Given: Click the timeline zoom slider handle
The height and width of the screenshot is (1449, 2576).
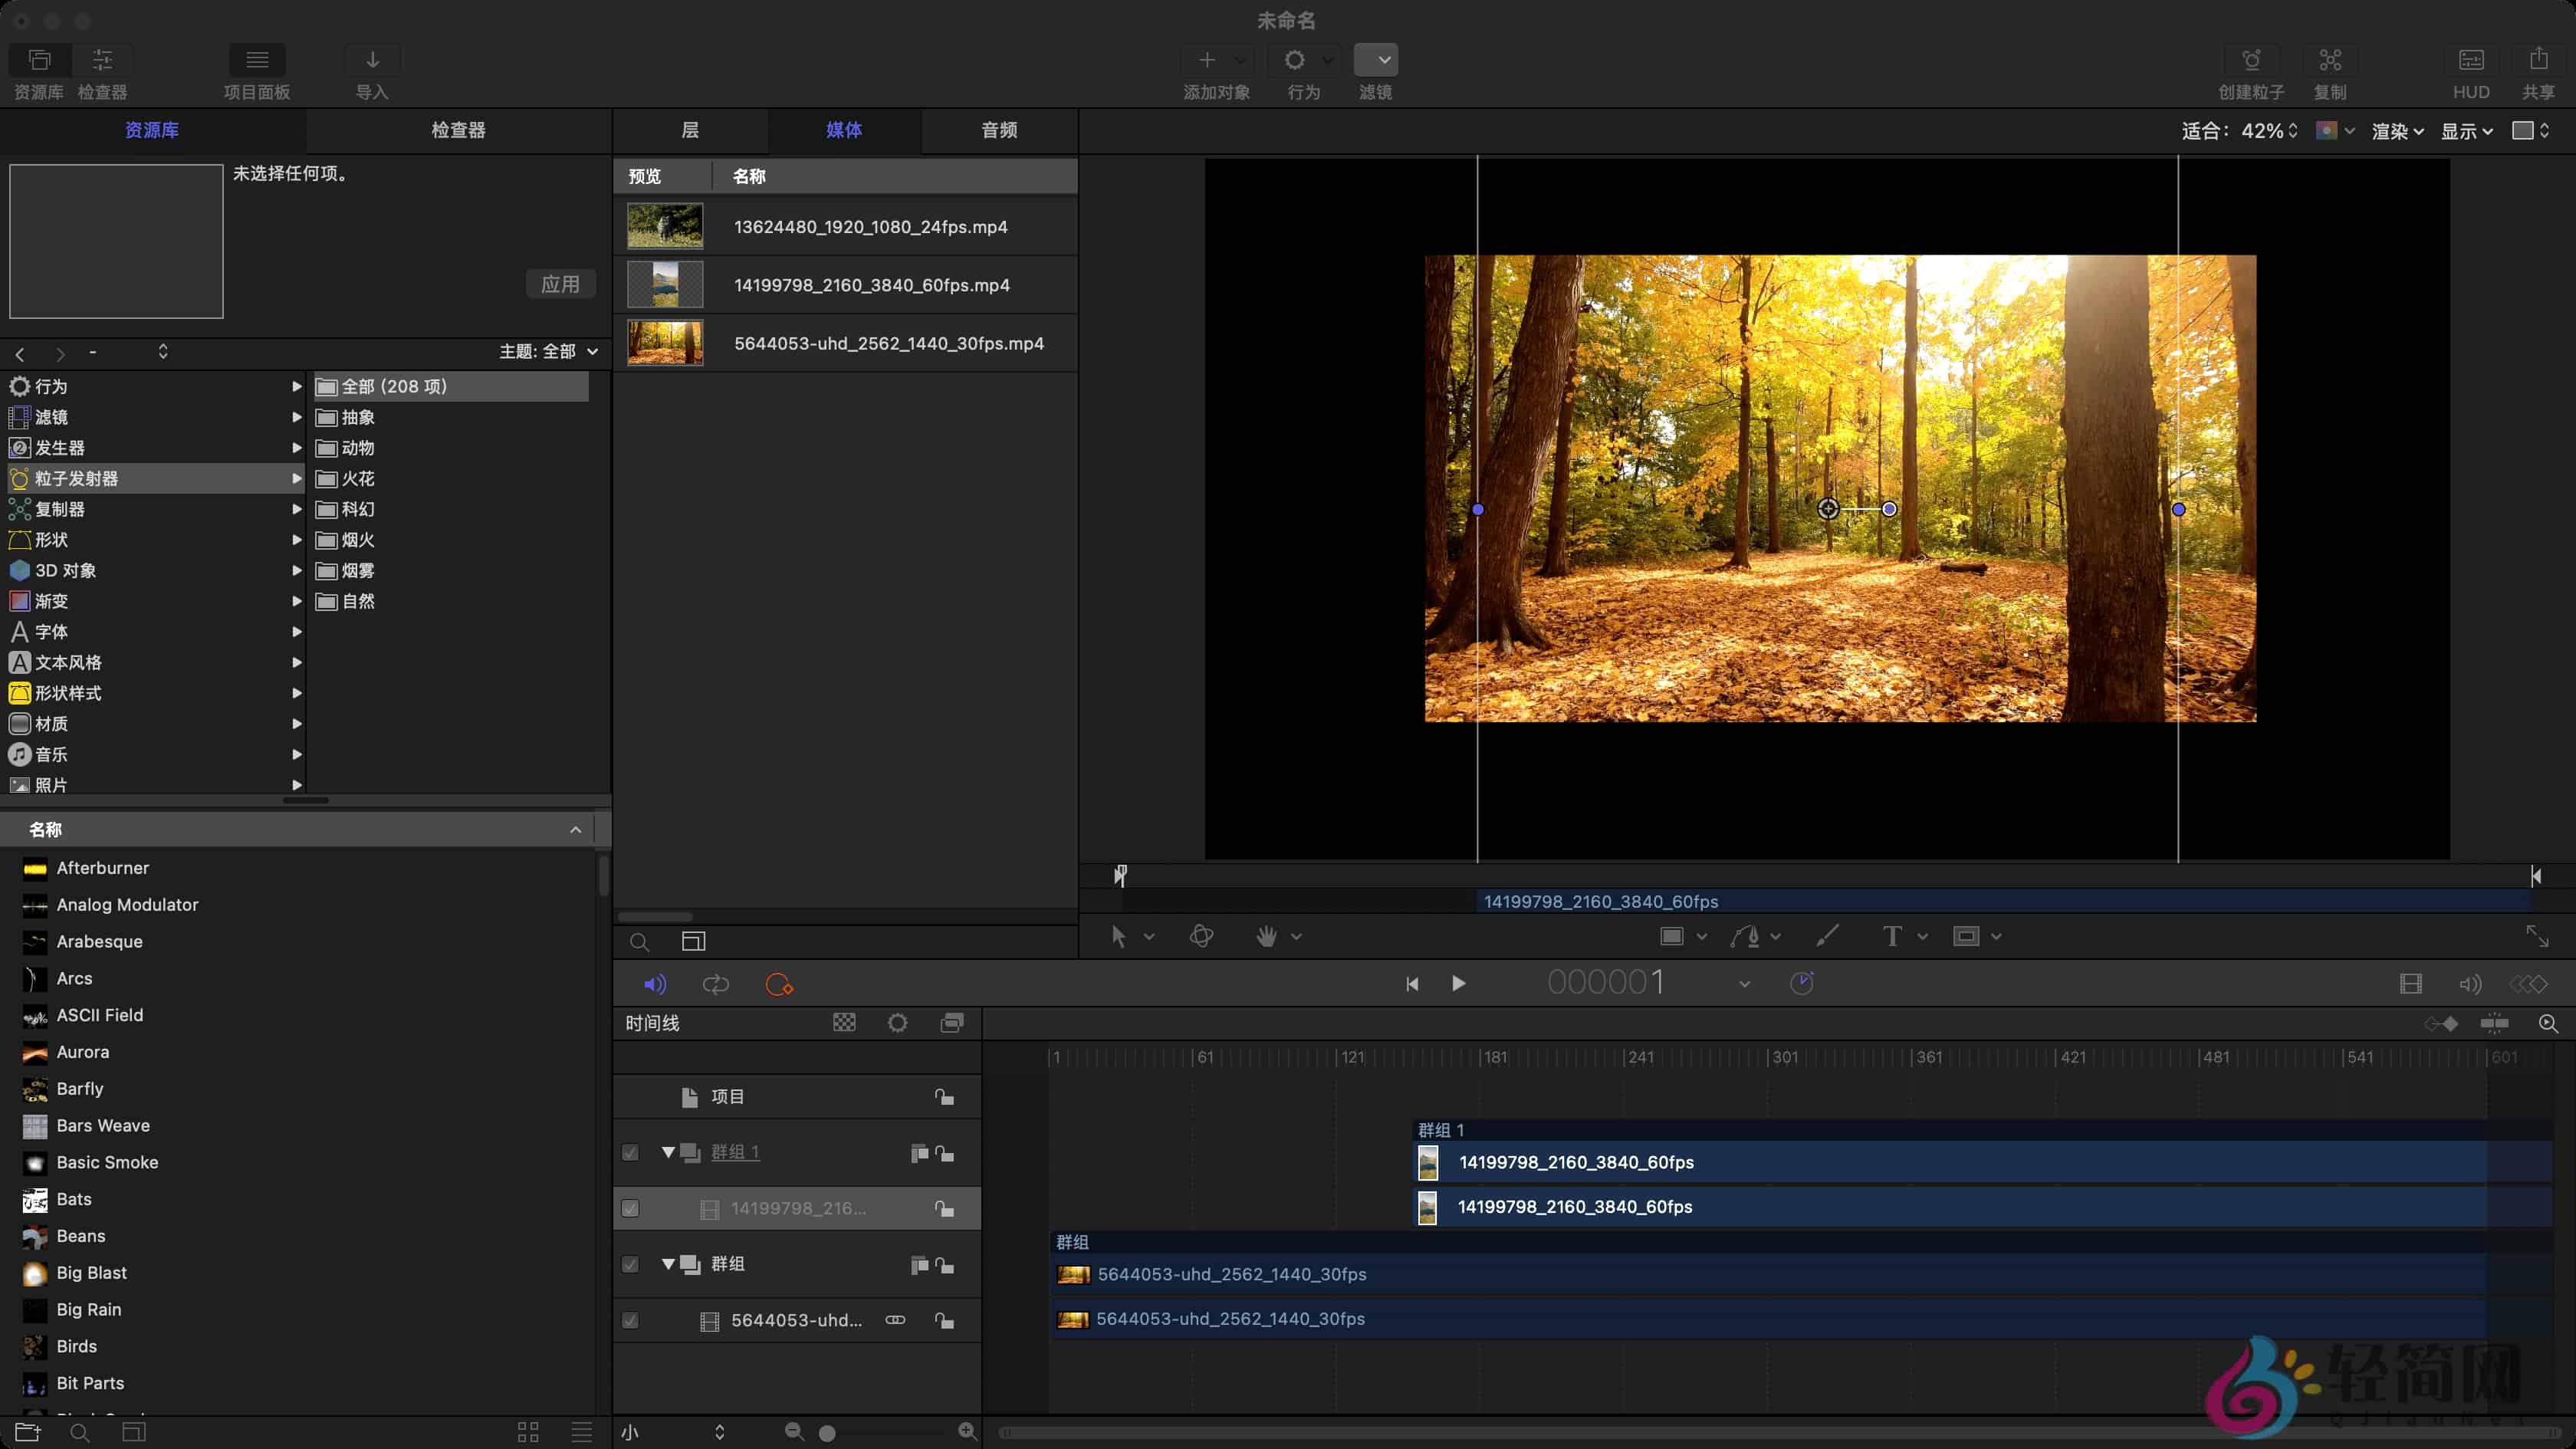Looking at the screenshot, I should click(x=827, y=1433).
